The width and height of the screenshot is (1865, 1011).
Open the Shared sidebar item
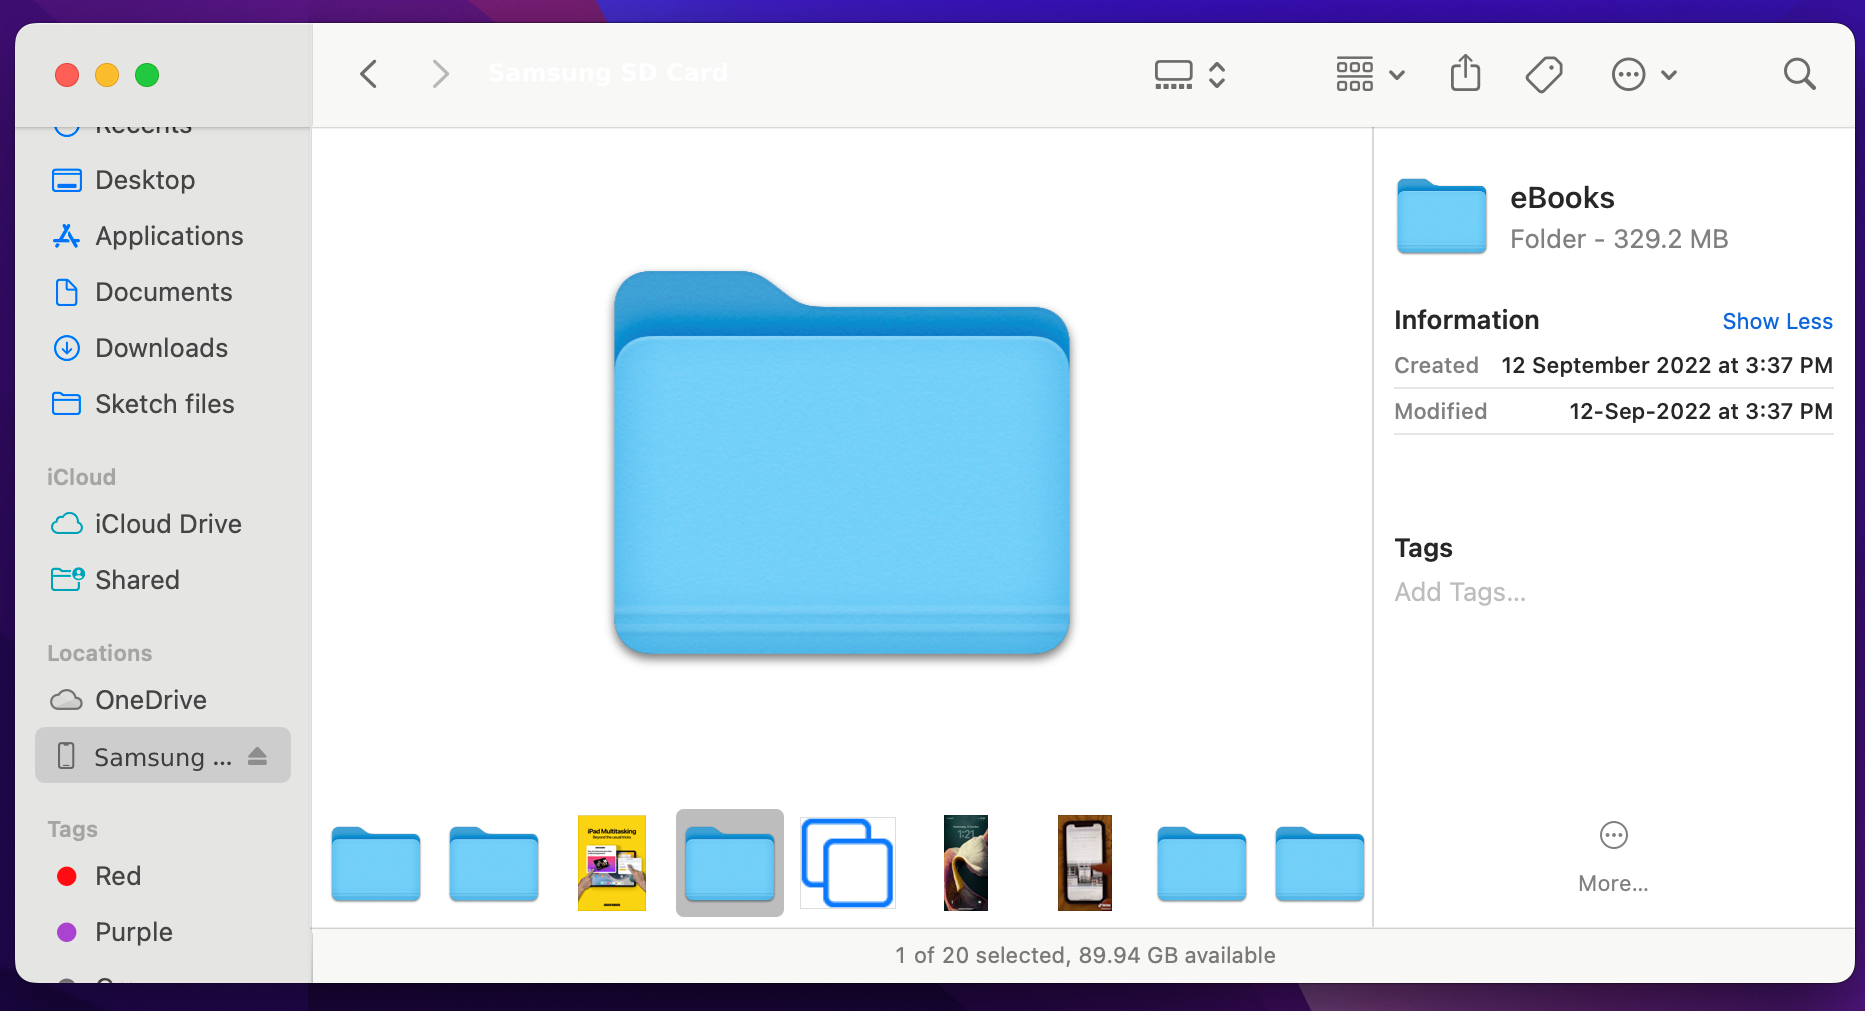click(x=163, y=580)
